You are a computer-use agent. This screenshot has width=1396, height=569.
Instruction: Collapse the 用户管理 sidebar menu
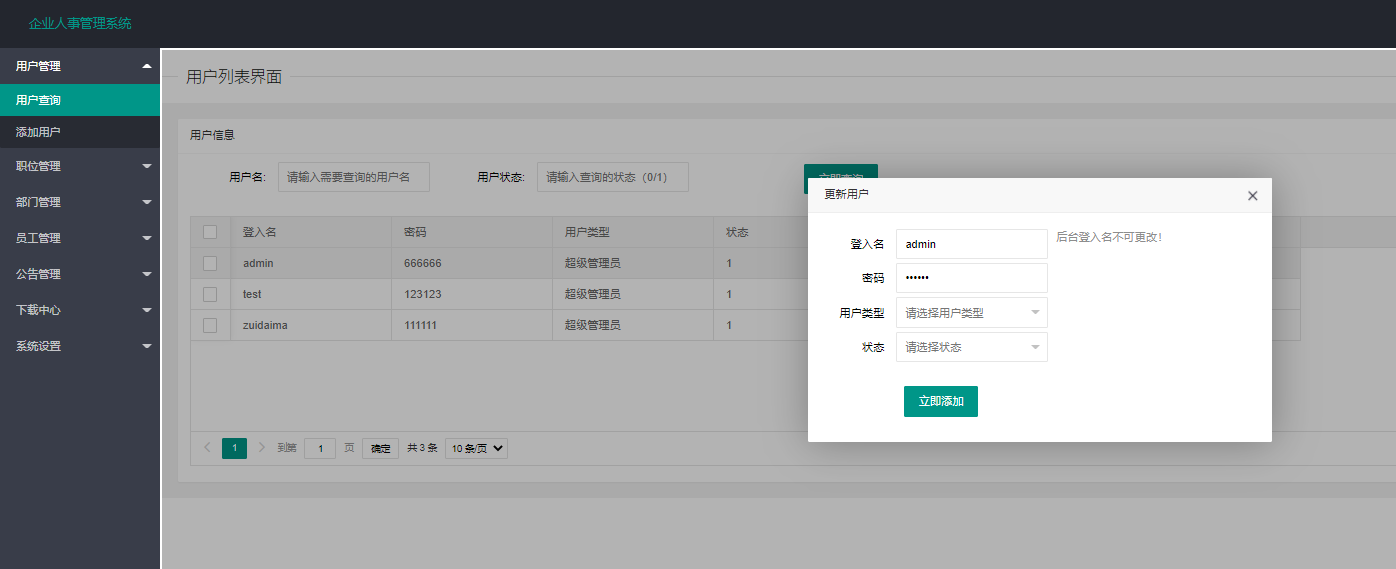coord(80,66)
